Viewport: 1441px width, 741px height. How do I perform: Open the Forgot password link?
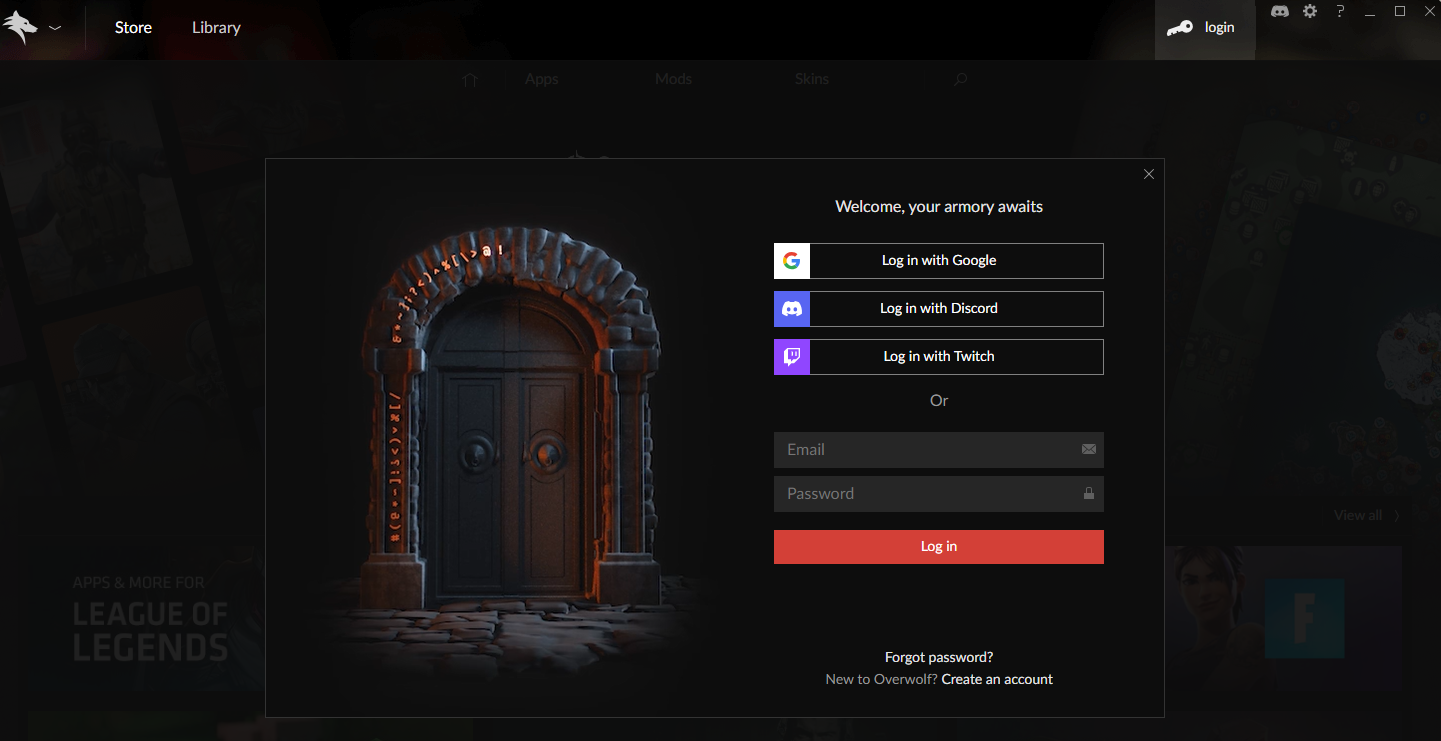939,657
